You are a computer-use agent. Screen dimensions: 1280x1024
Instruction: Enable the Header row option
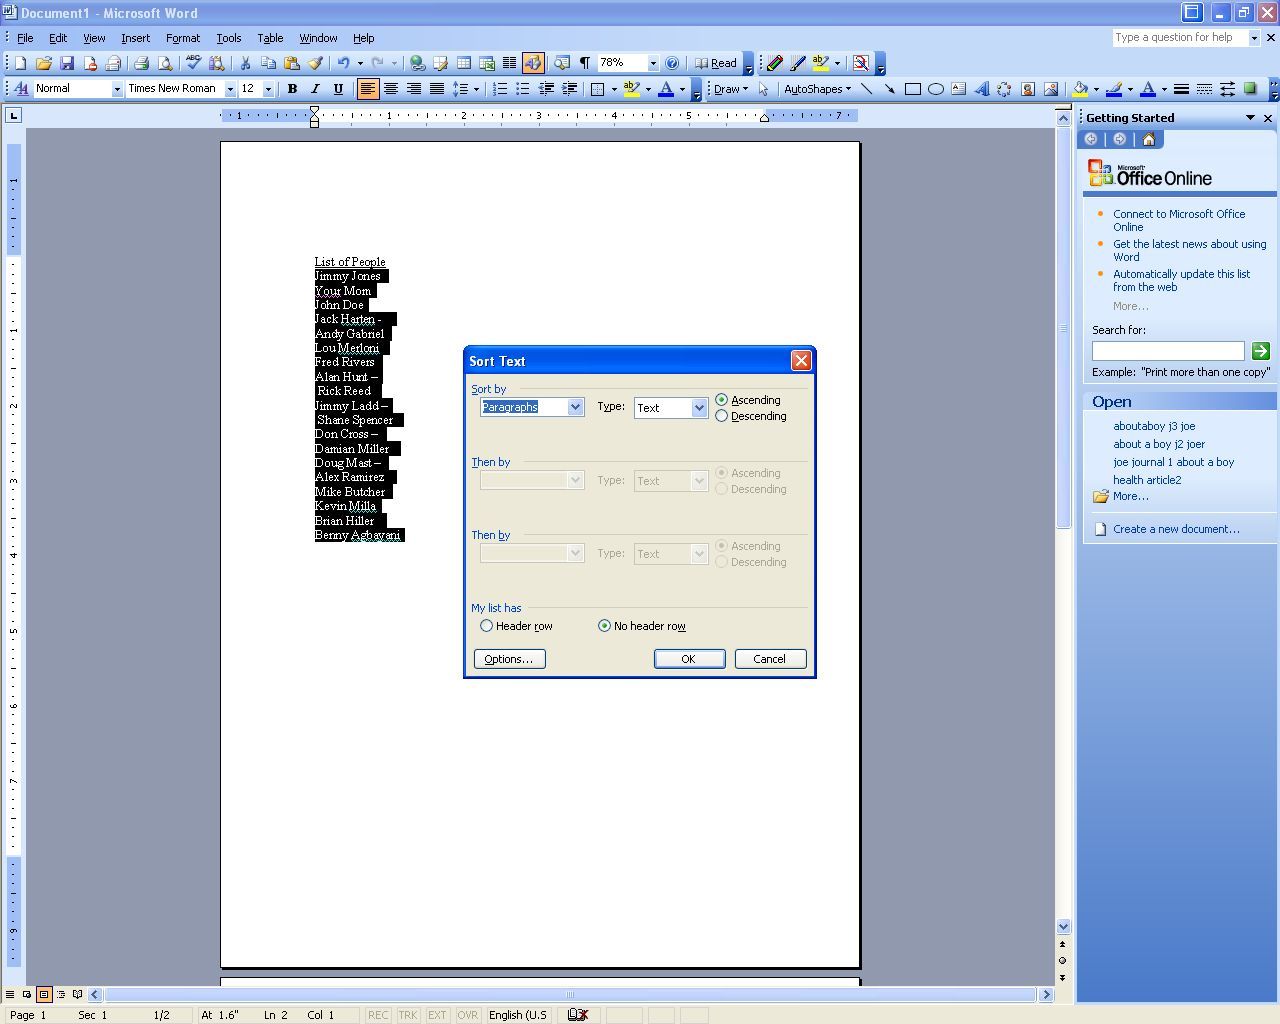coord(487,625)
